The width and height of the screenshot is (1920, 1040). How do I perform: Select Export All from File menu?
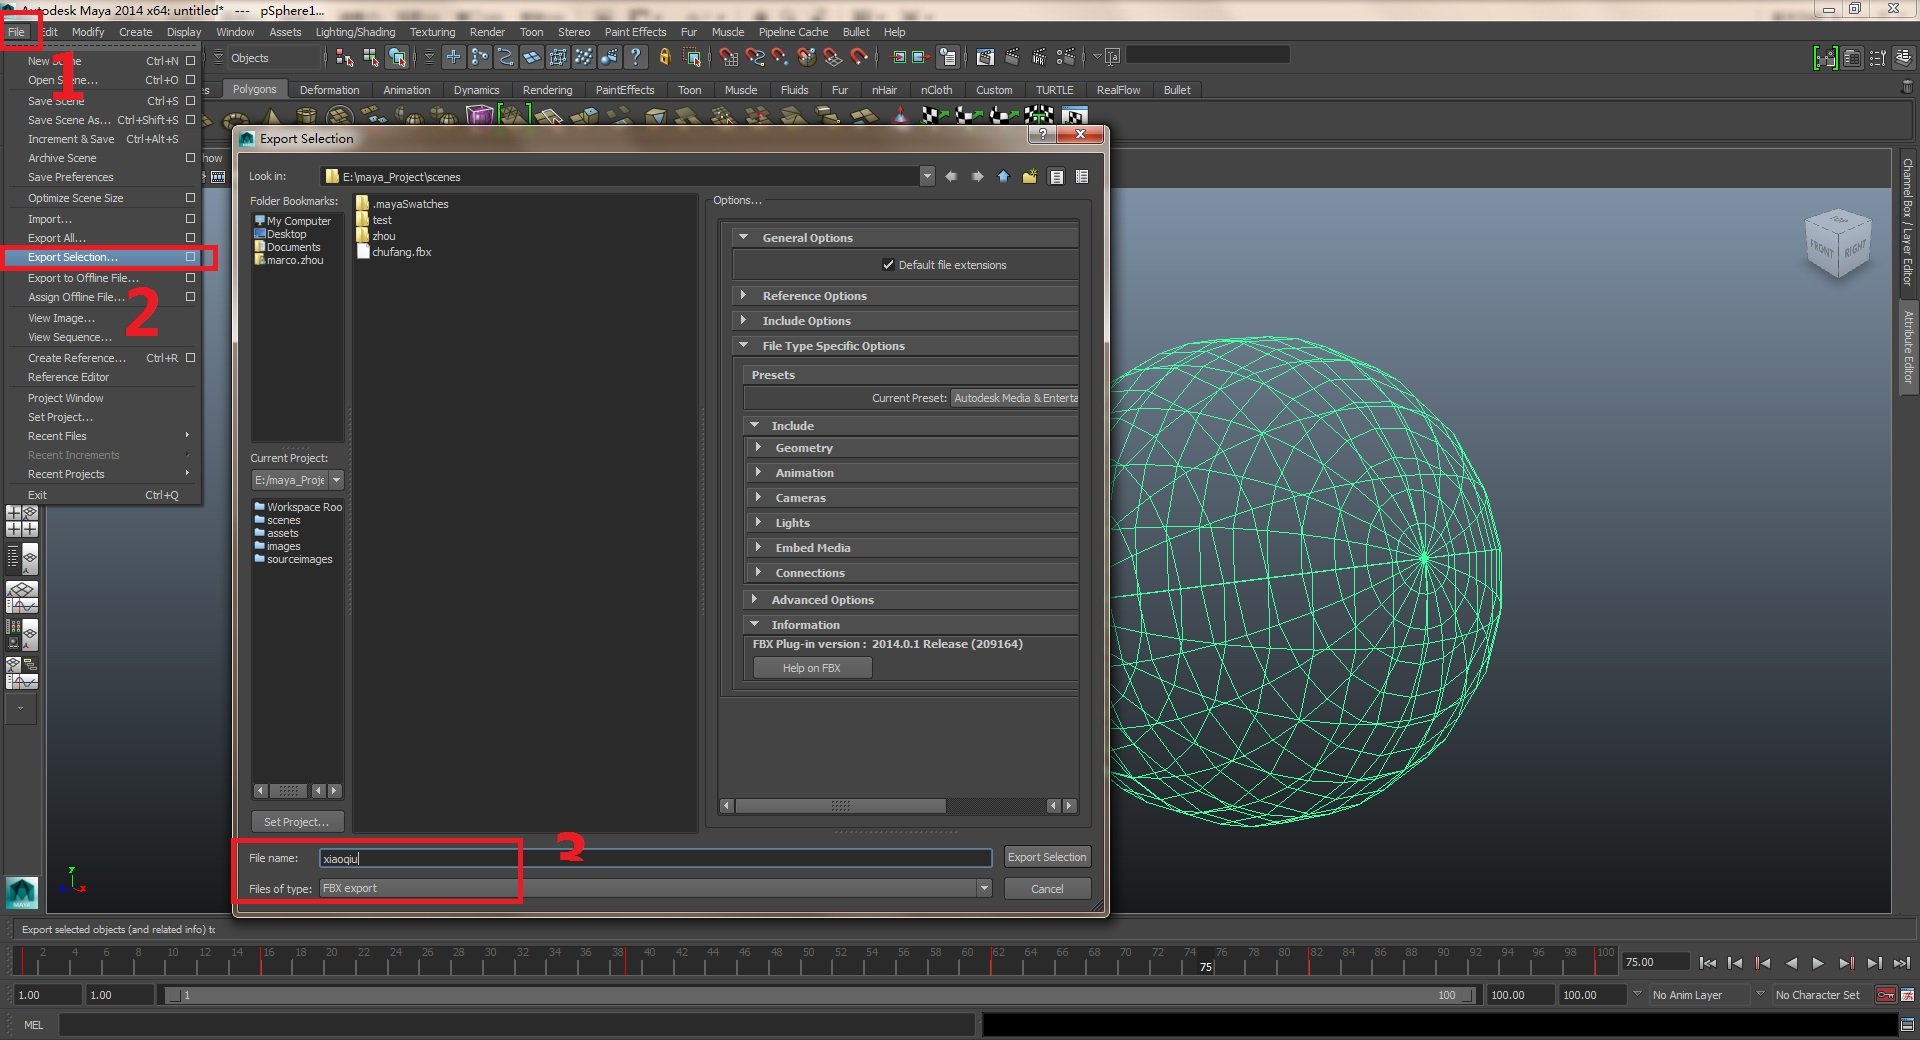[57, 238]
